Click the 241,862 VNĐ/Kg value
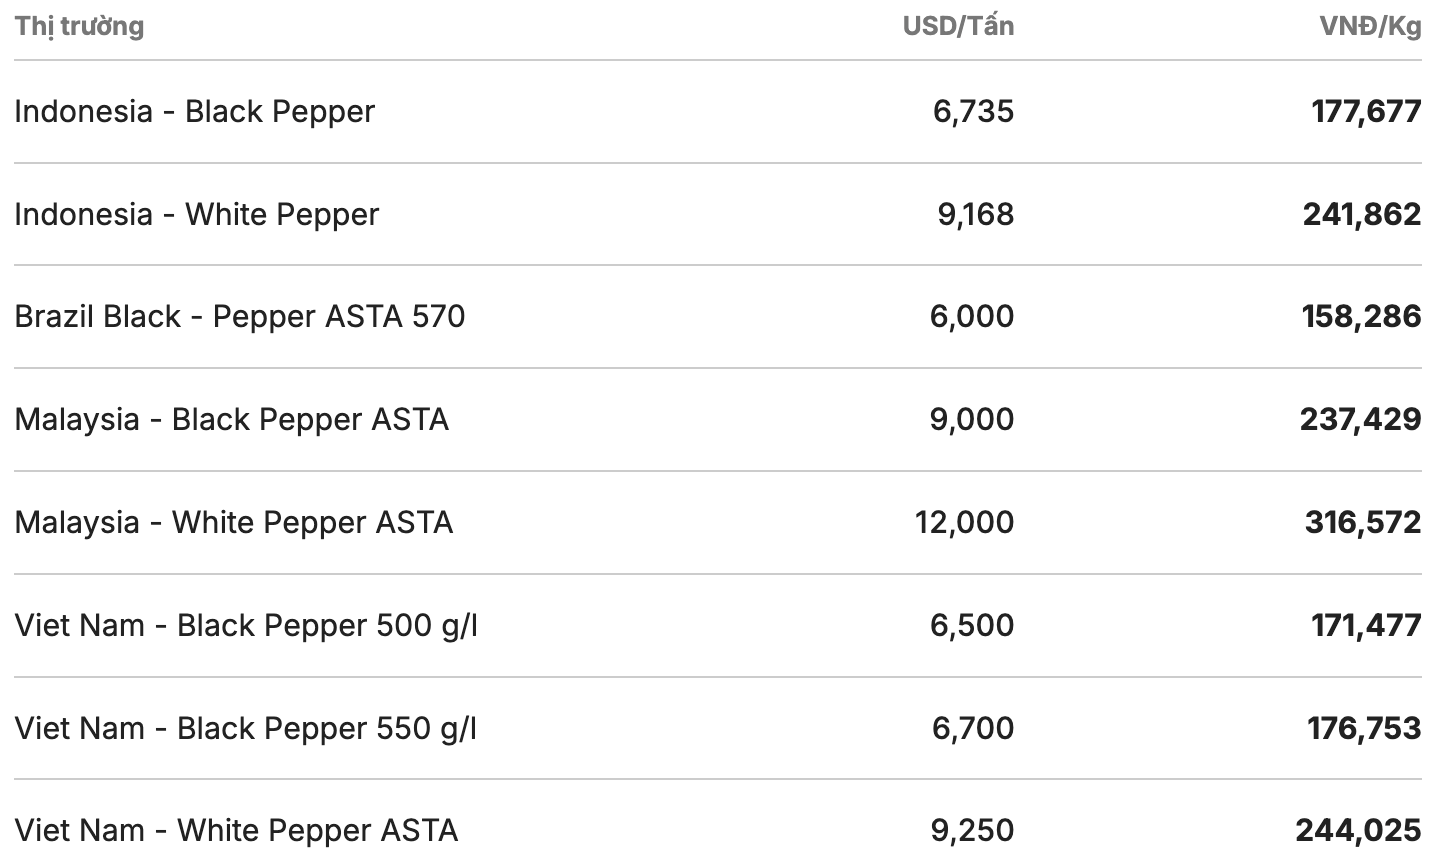 click(1361, 214)
